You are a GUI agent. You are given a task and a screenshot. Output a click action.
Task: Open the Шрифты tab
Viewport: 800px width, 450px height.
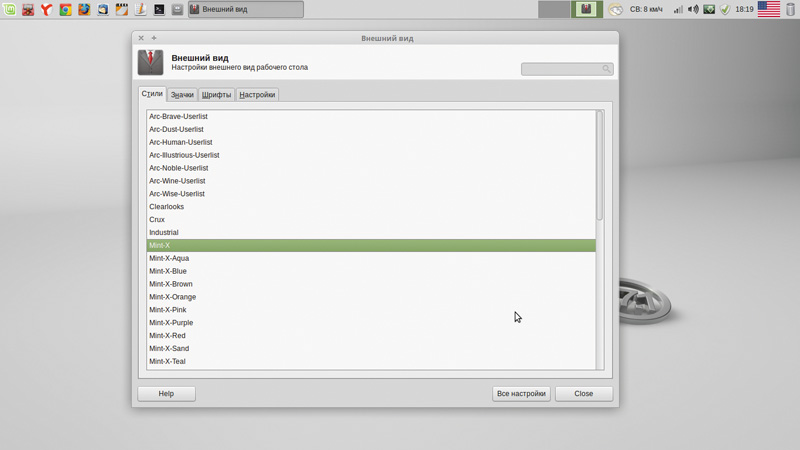point(216,95)
